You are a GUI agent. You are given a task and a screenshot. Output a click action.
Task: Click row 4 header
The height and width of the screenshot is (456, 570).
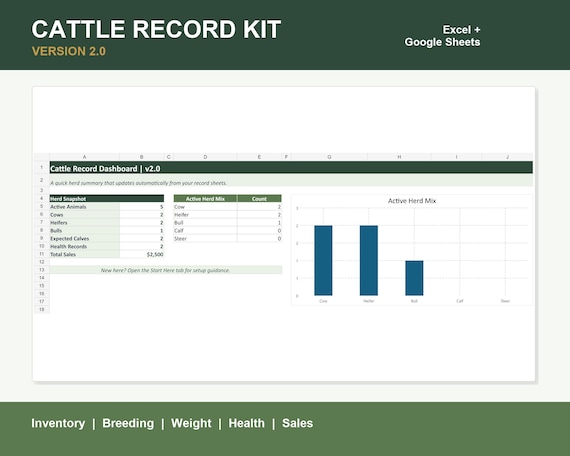pos(41,199)
